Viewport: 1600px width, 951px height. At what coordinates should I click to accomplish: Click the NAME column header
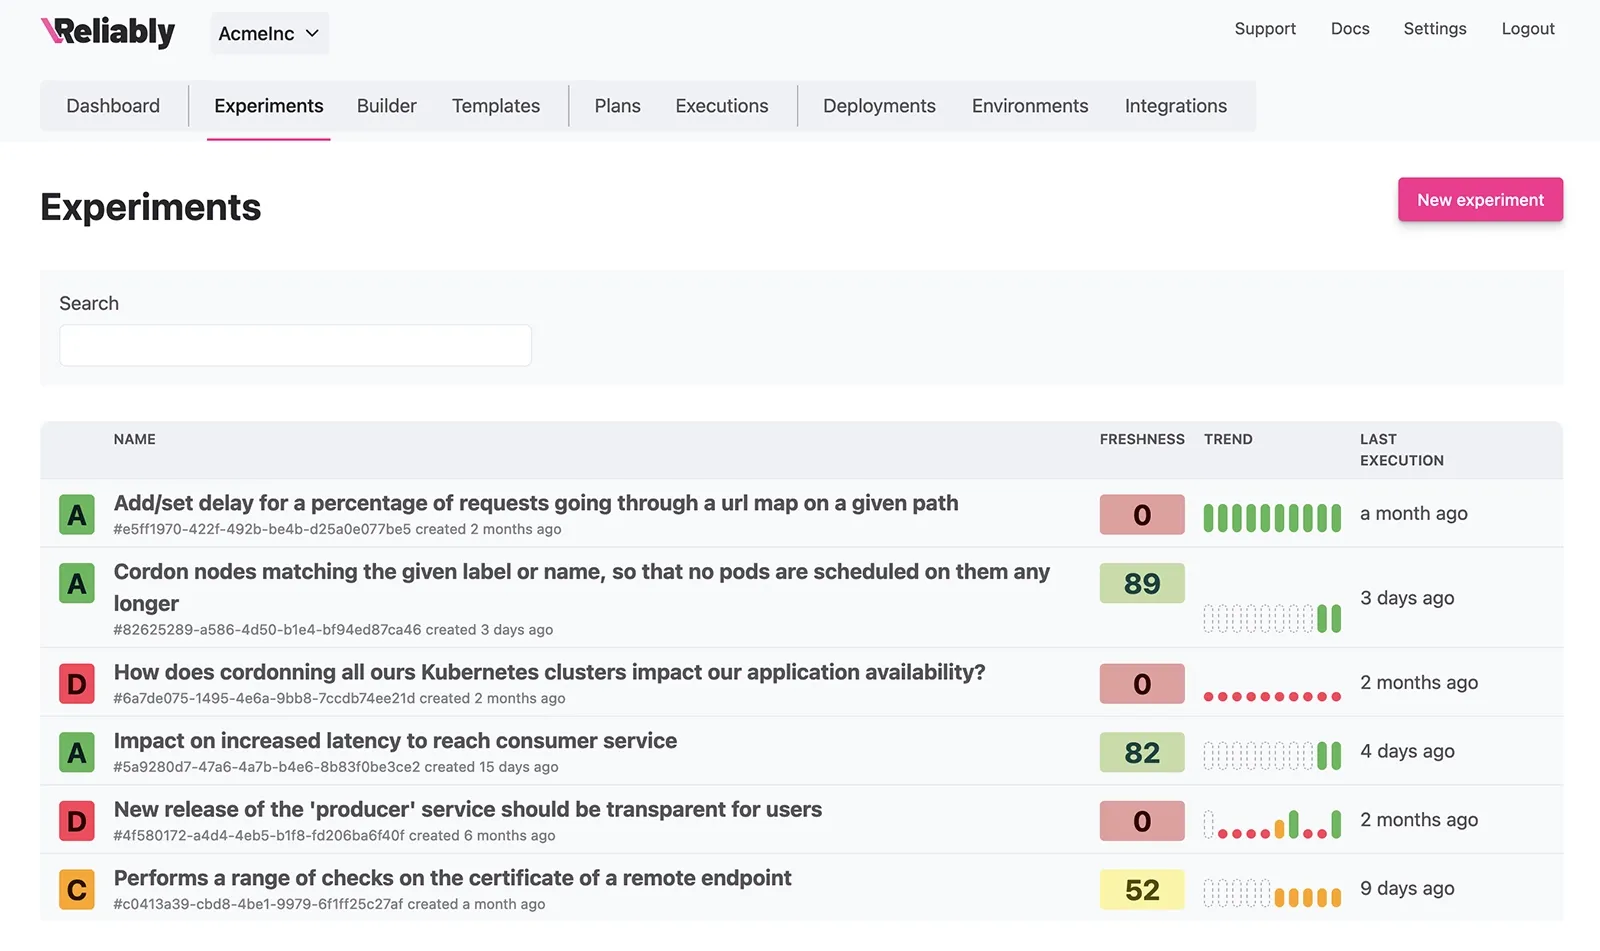click(x=135, y=439)
